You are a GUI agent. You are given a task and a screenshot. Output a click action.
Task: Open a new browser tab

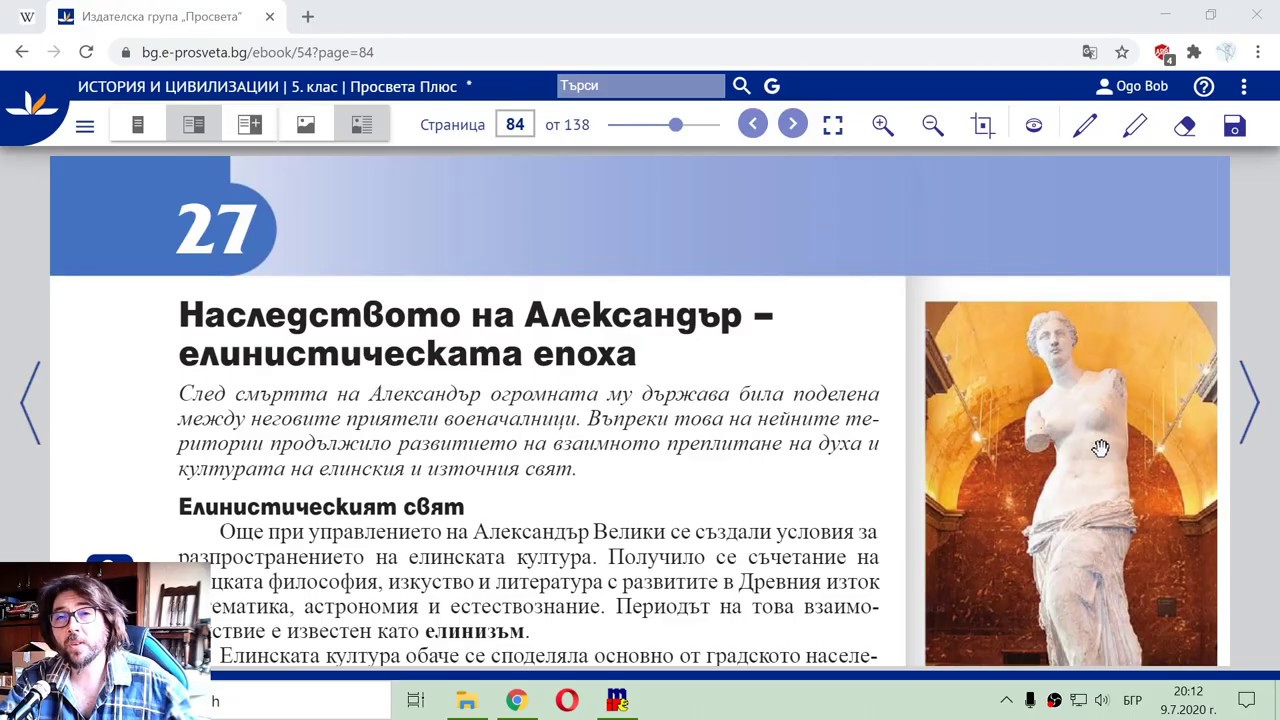308,17
